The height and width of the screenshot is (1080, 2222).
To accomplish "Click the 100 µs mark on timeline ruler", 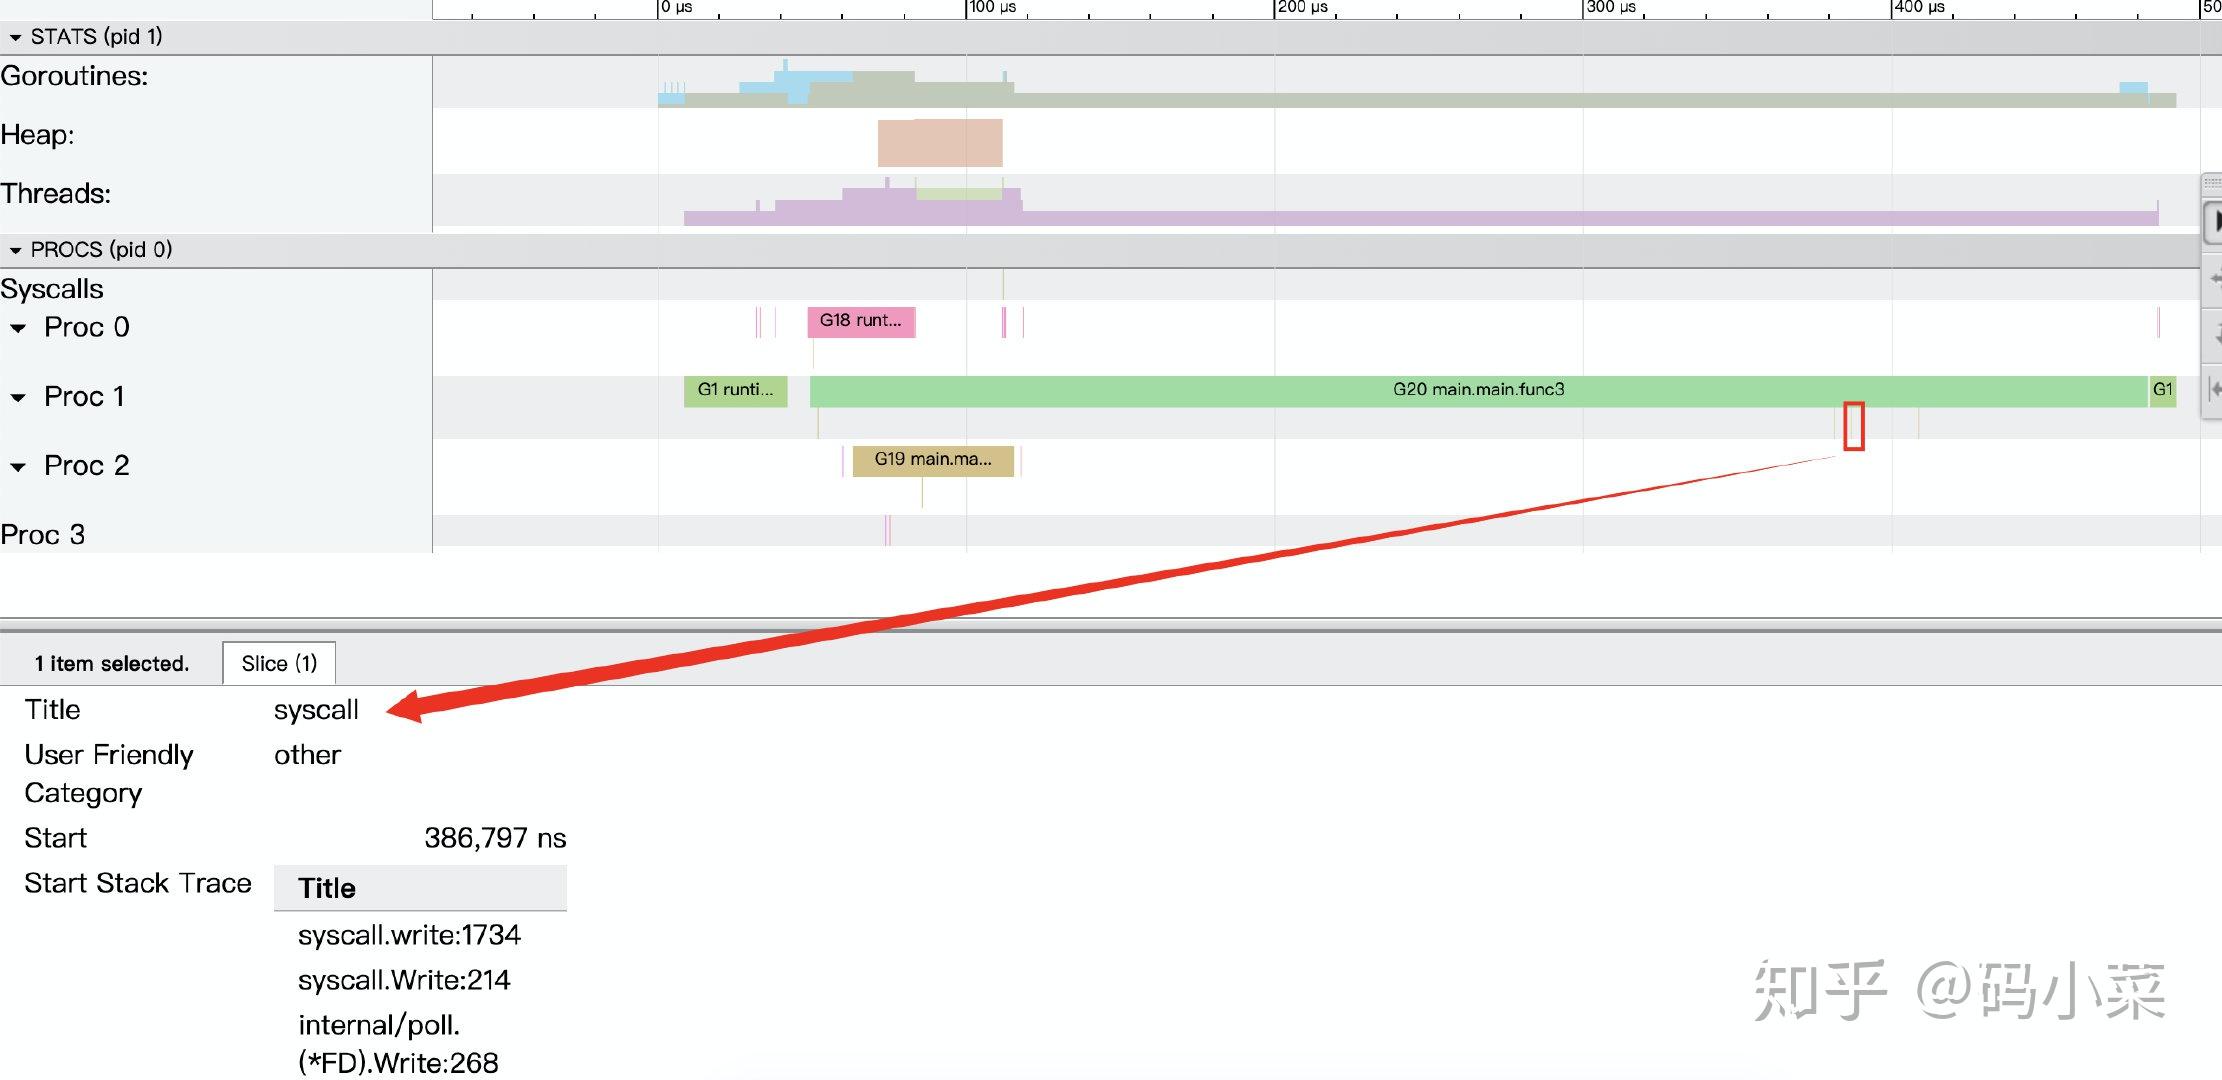I will 992,8.
